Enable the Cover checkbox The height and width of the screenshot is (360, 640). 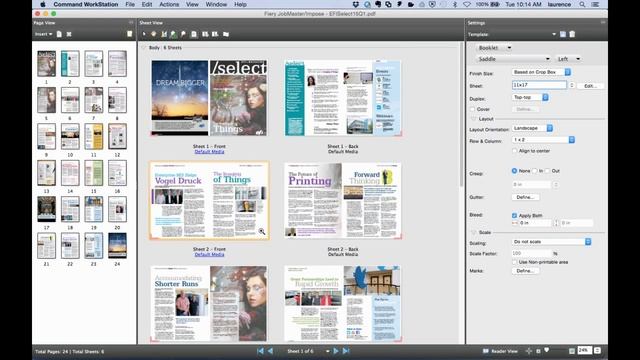[x=473, y=109]
